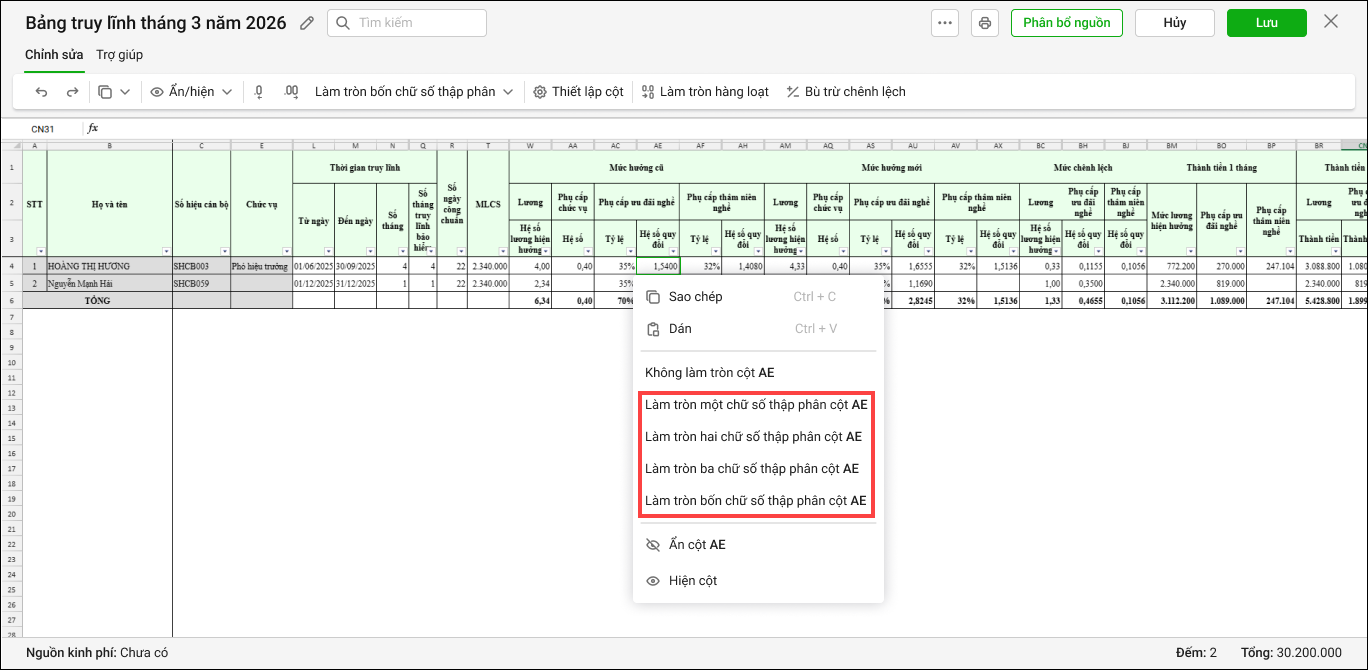Click Bù trừ chênh lệch in toolbar
This screenshot has height=670, width=1368.
coord(846,92)
